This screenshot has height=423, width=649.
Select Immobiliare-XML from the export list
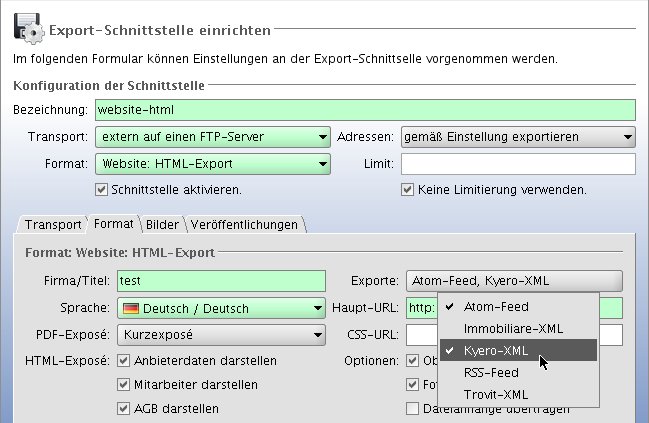[513, 328]
